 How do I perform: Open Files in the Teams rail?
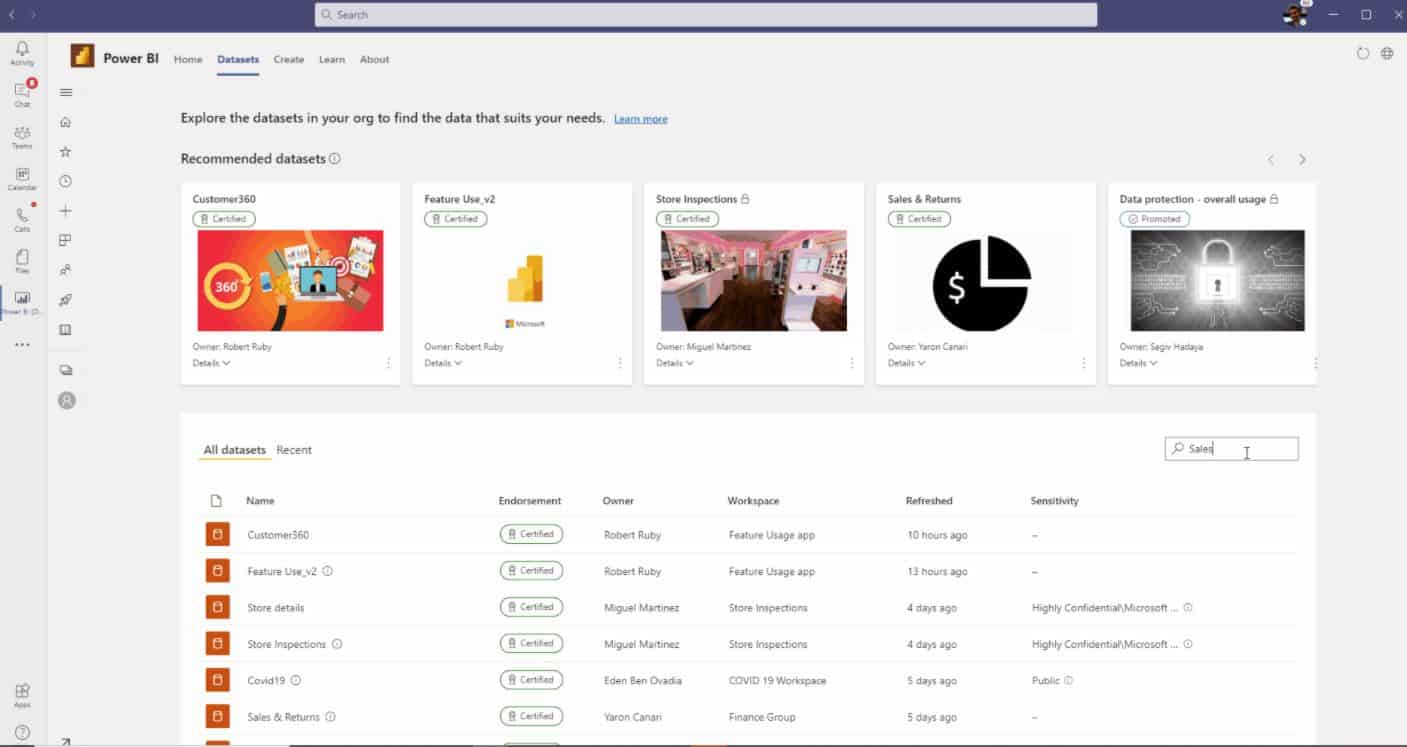point(22,262)
